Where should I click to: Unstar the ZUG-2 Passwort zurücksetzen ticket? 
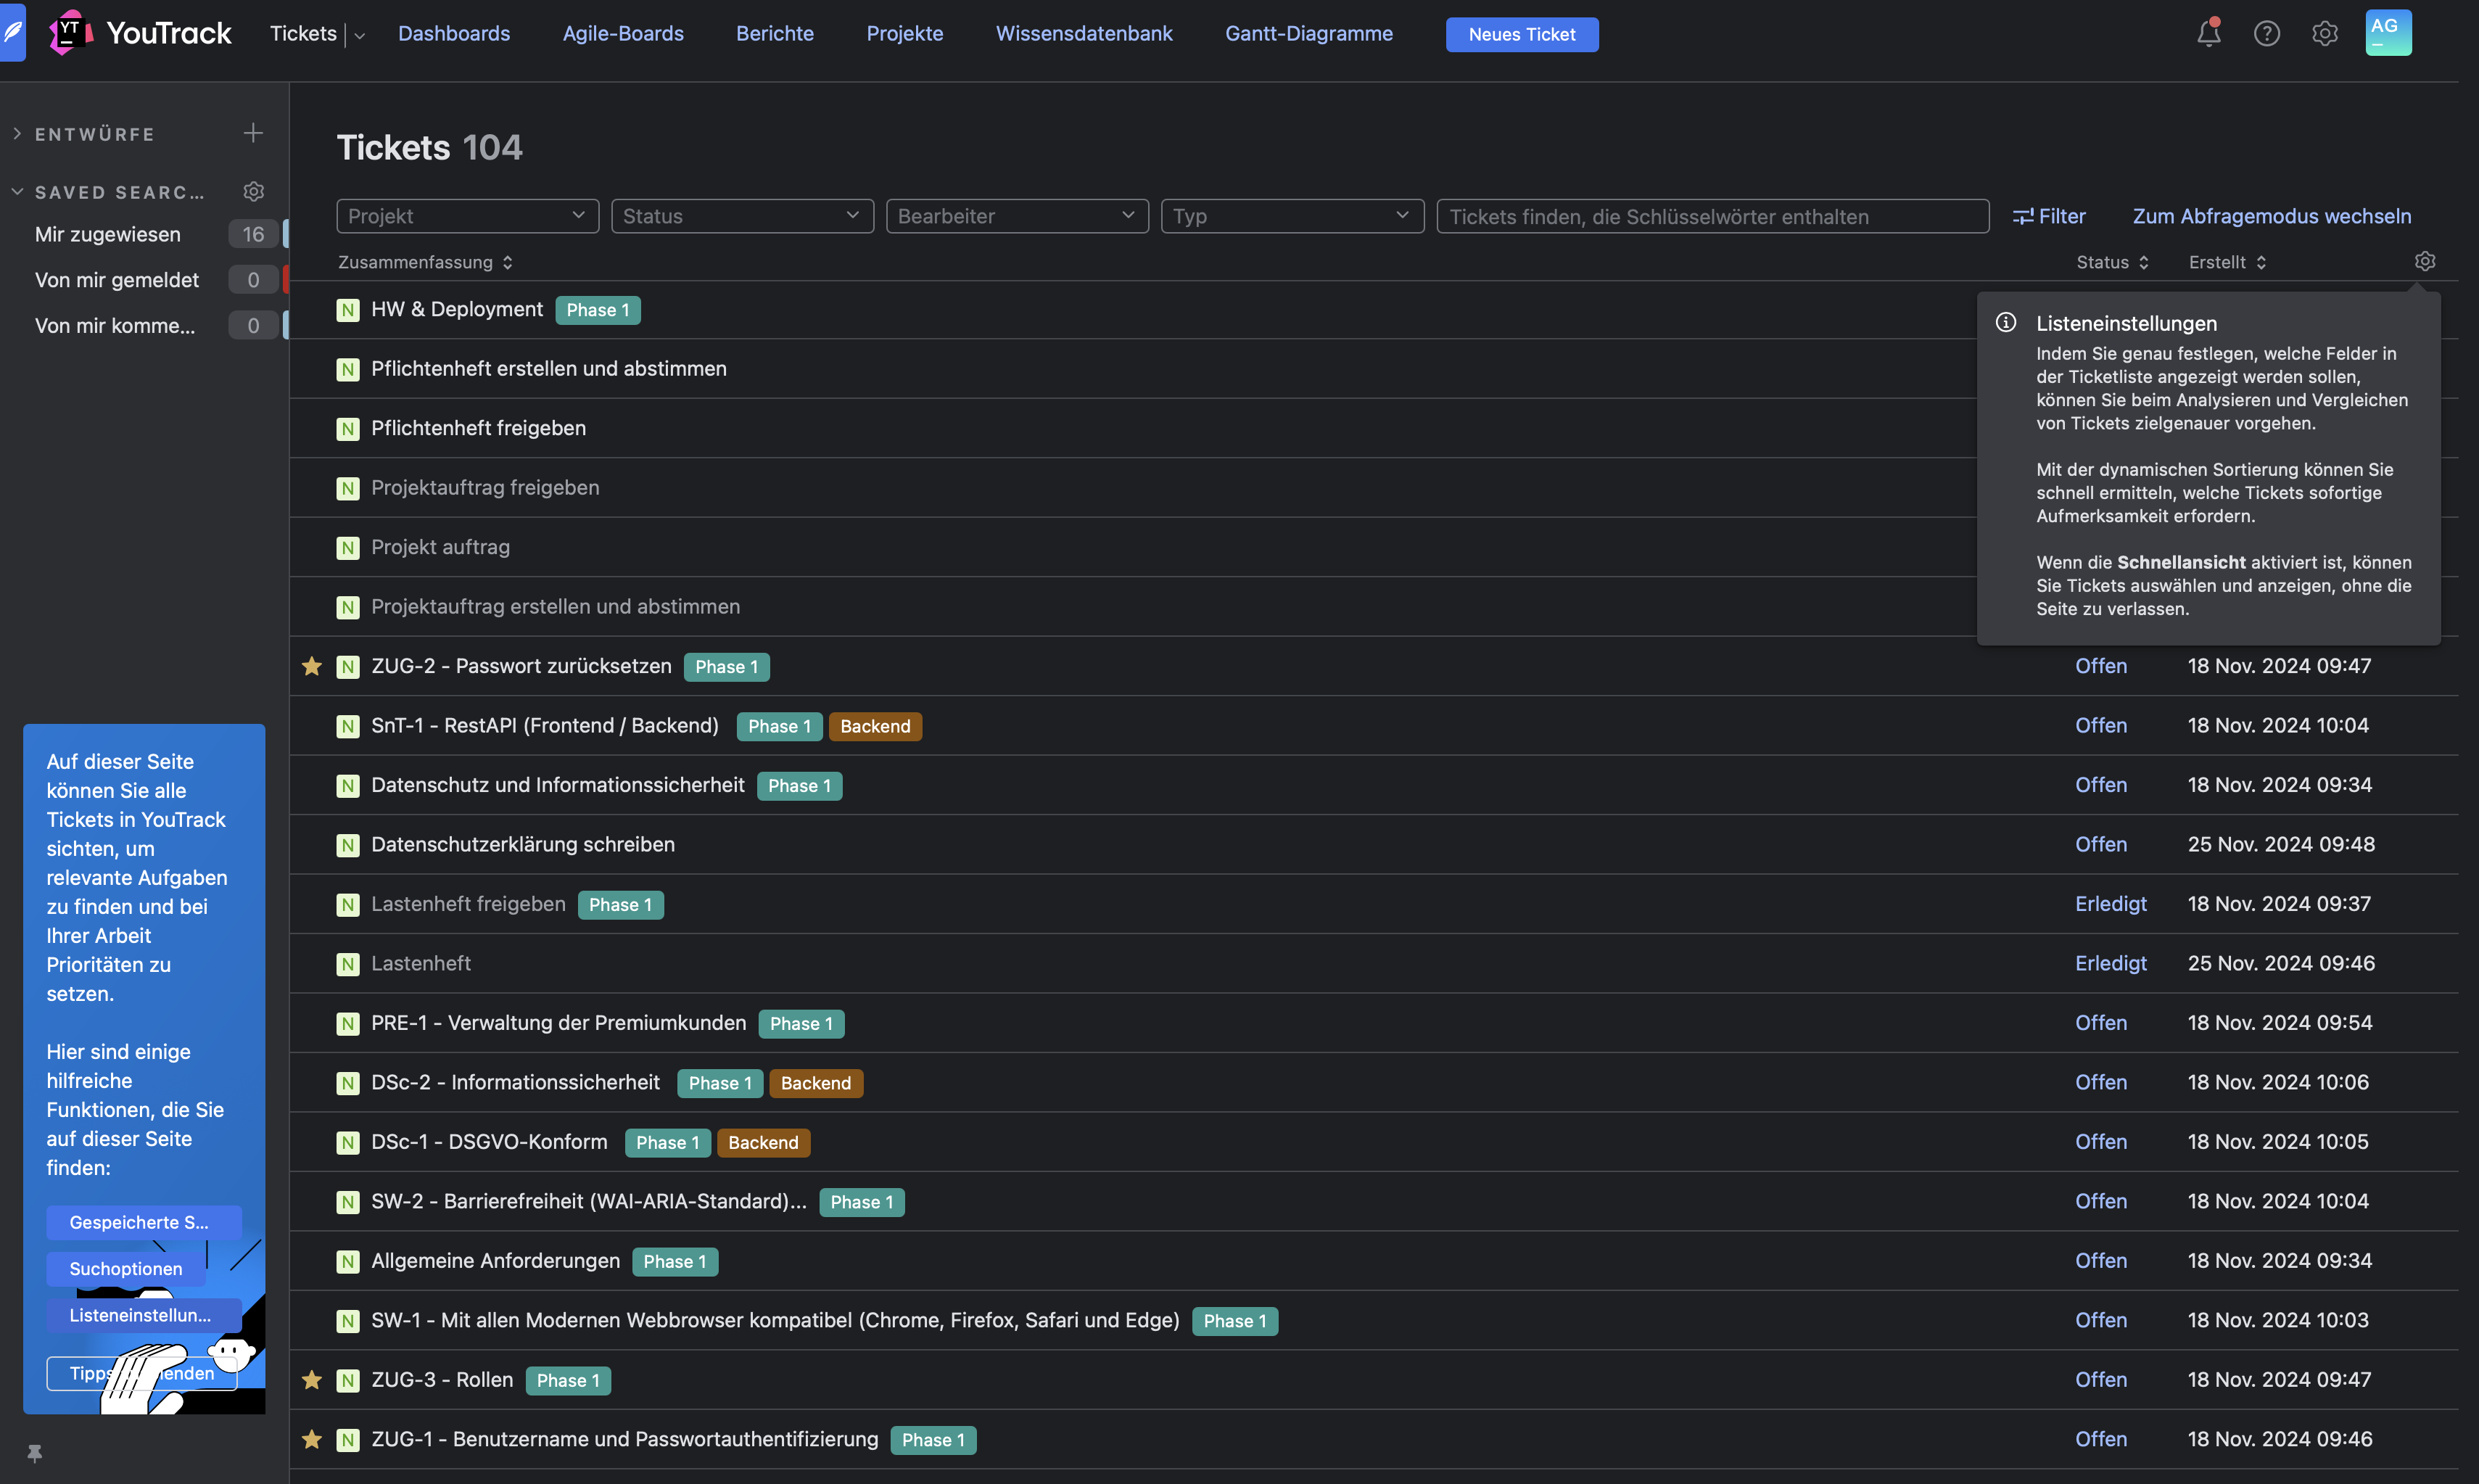click(312, 666)
